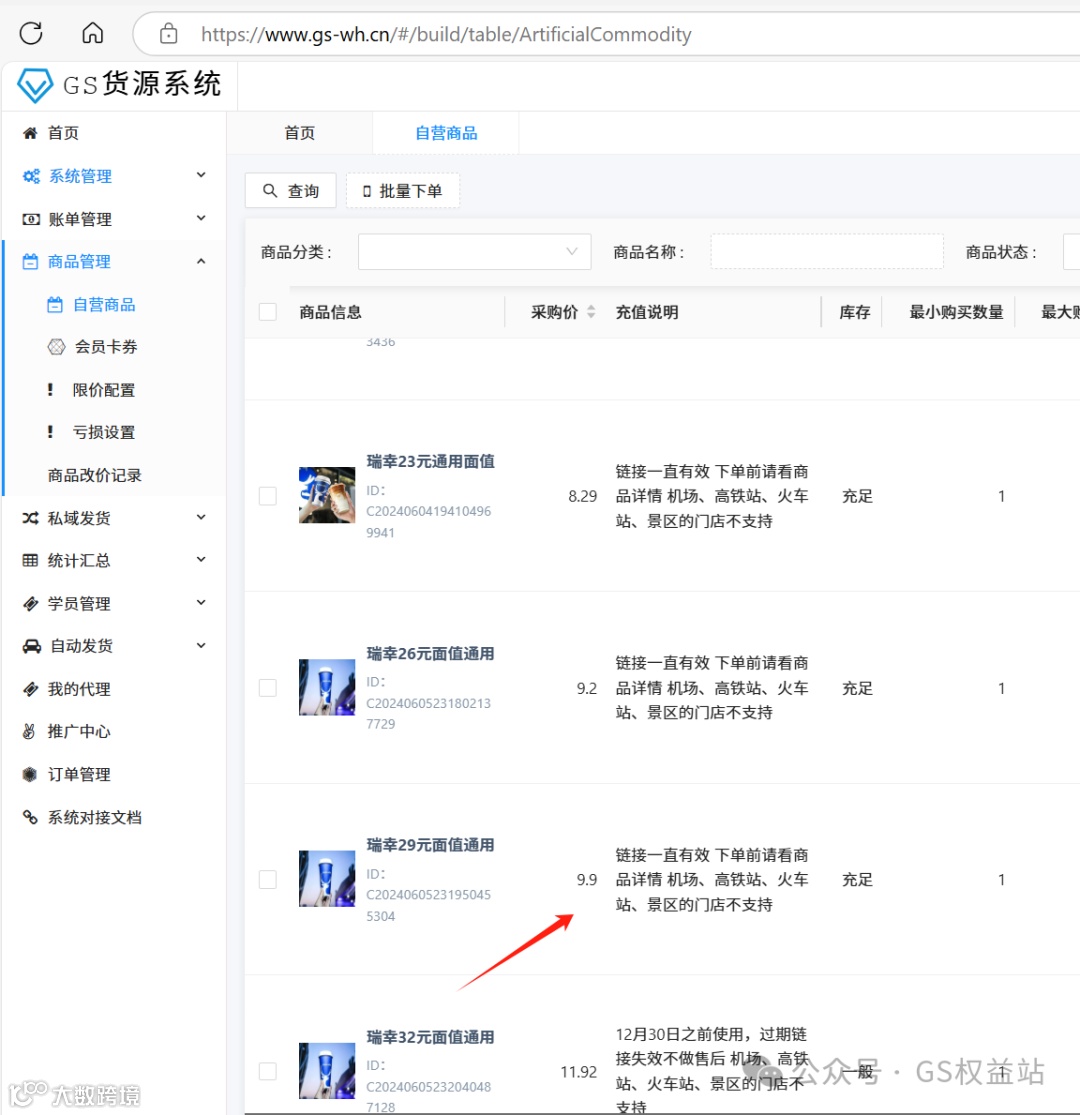Click thumbnail image of 瑞幸23元通用面值
The height and width of the screenshot is (1115, 1080).
coord(327,495)
